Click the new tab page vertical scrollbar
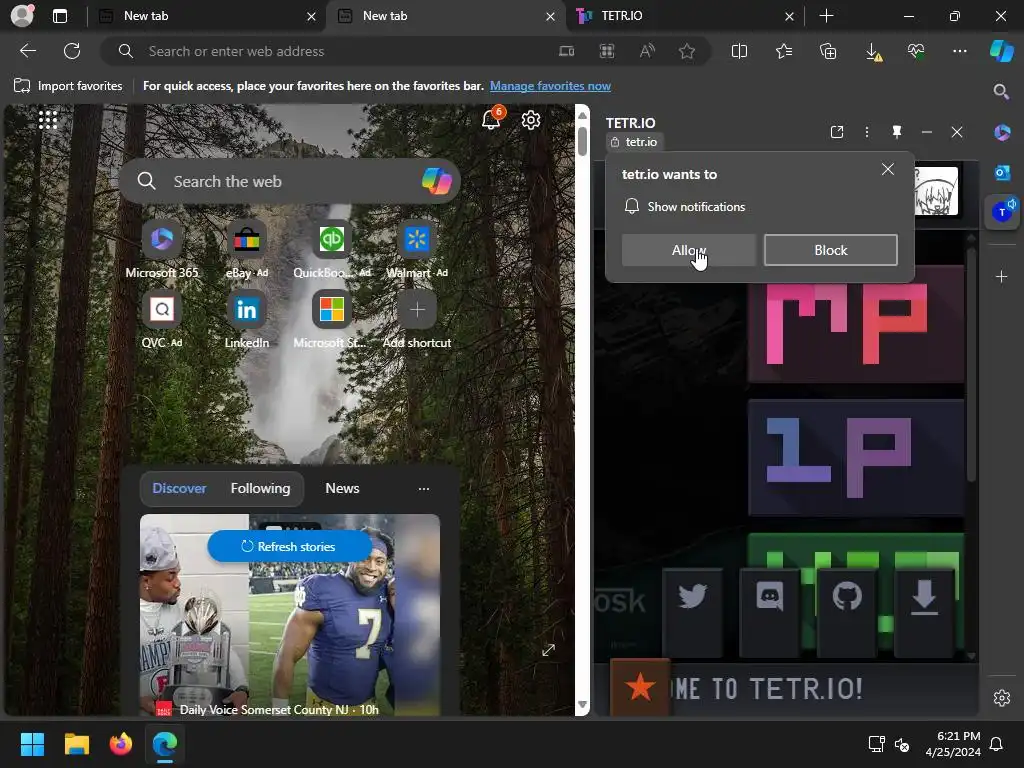The height and width of the screenshot is (768, 1024). pos(583,411)
